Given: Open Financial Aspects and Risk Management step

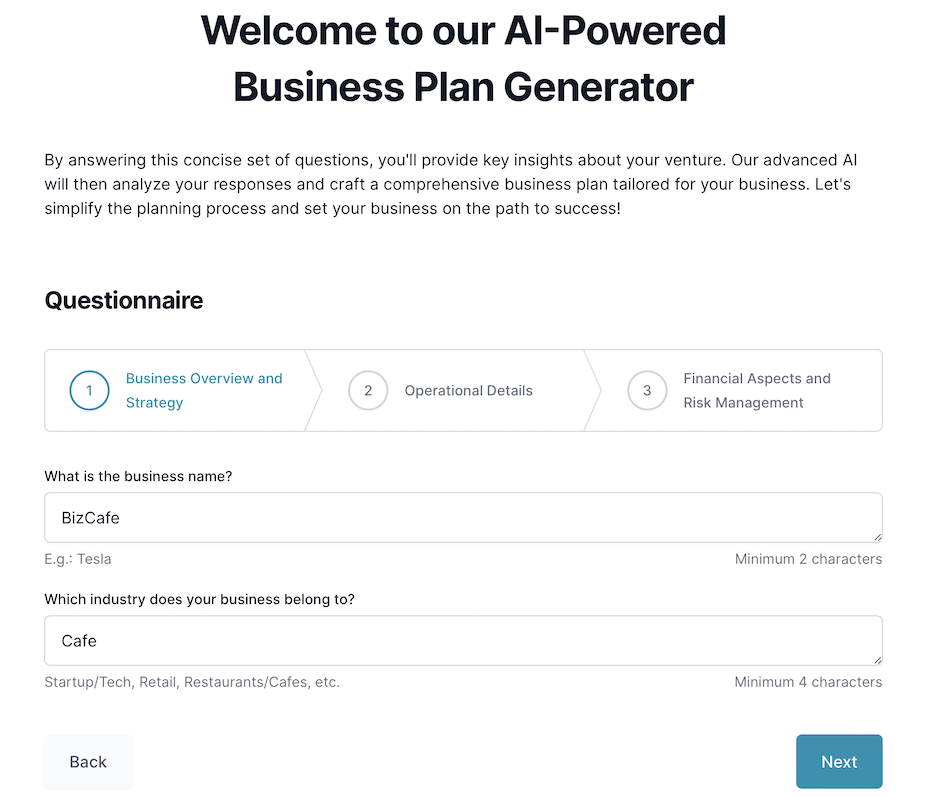Looking at the screenshot, I should 757,391.
